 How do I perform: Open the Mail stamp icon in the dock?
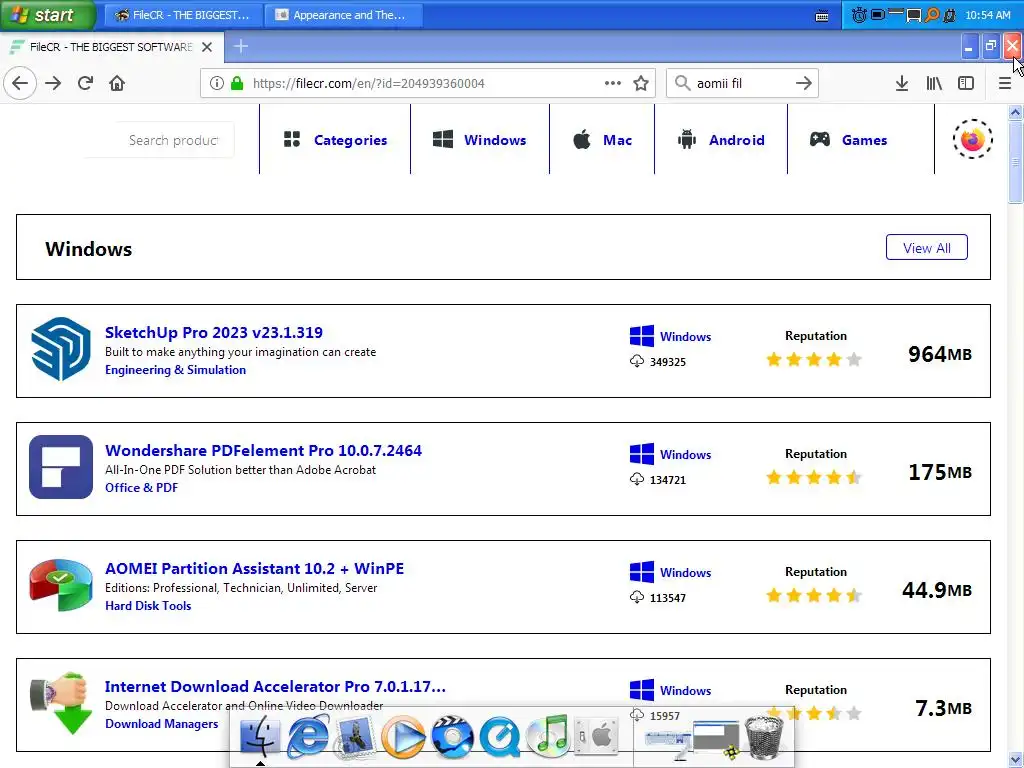click(355, 737)
